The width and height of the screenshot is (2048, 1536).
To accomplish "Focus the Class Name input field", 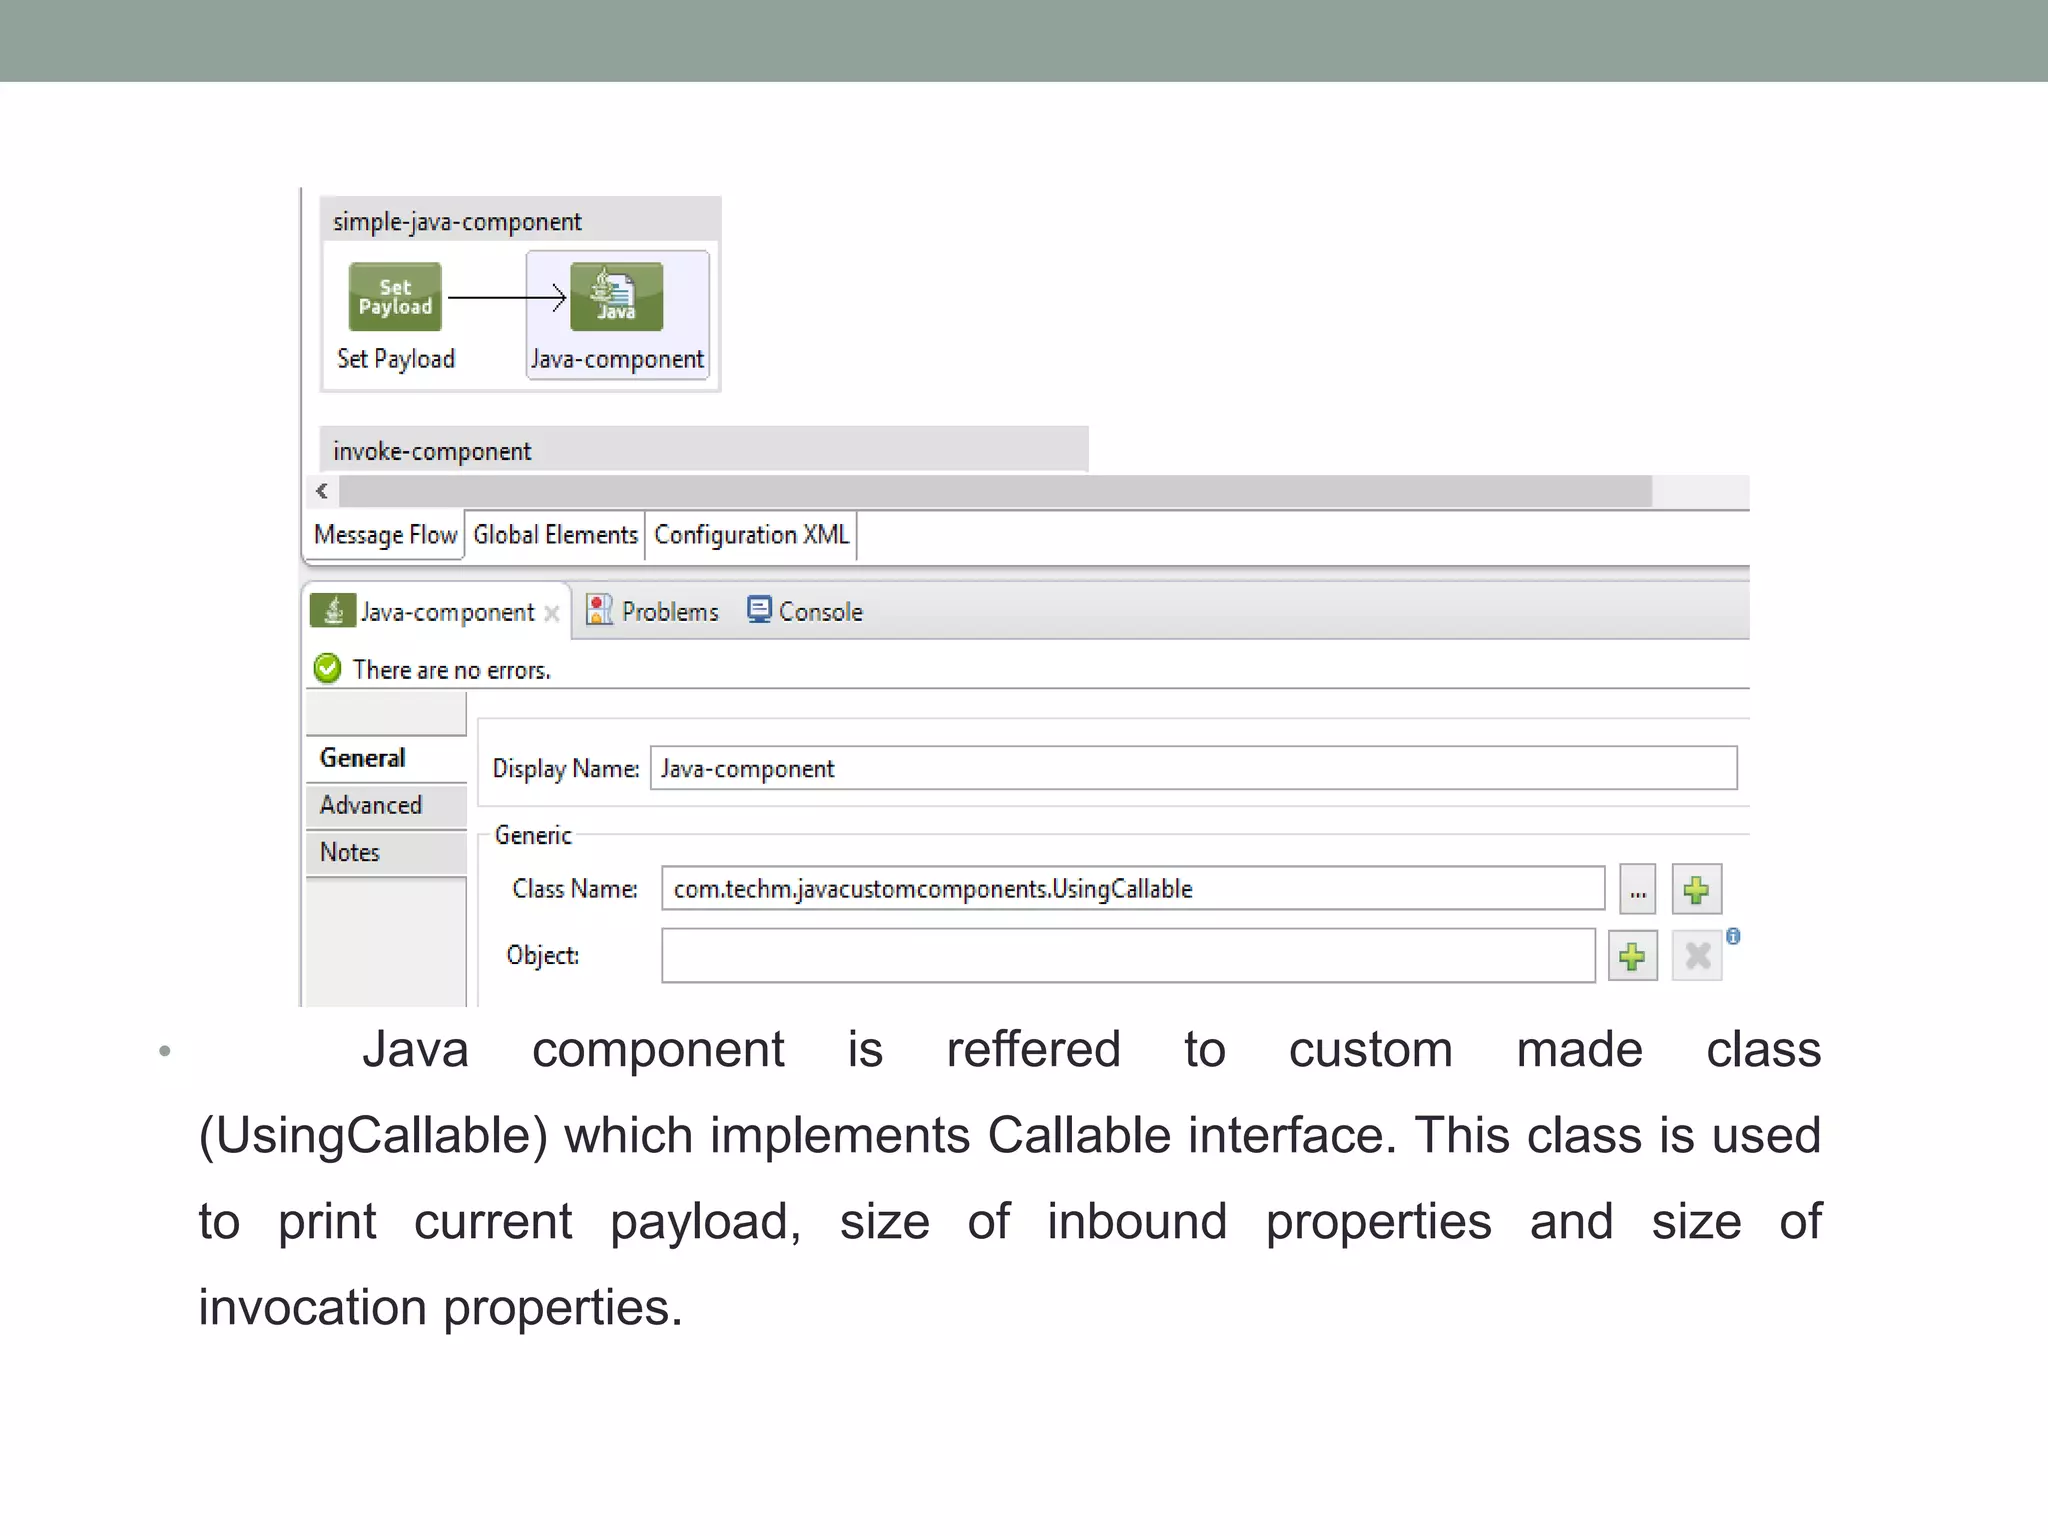I will pos(1133,888).
